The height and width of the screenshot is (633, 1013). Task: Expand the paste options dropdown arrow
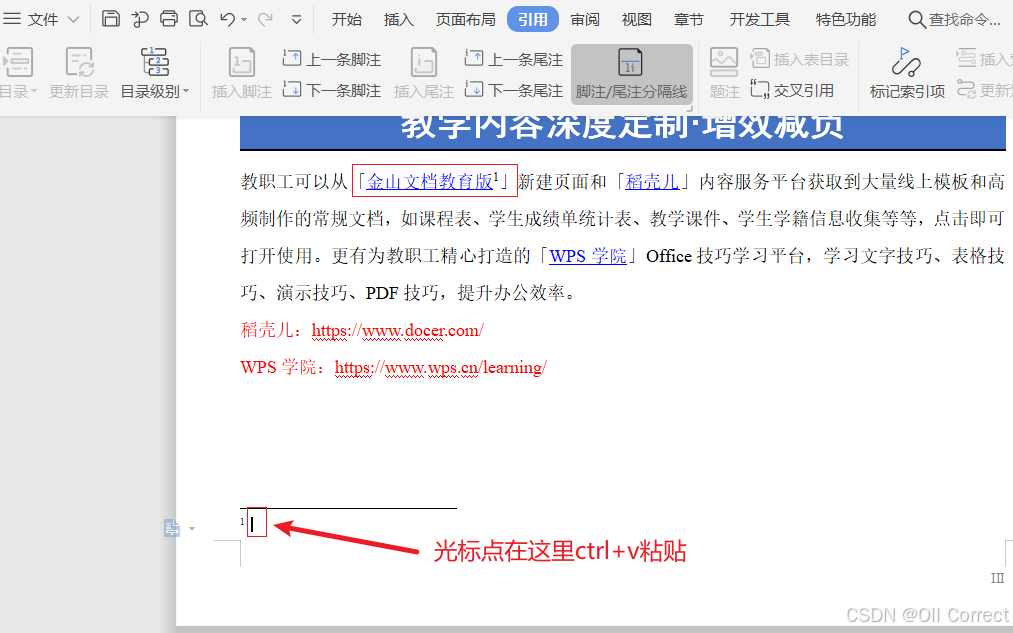point(192,528)
